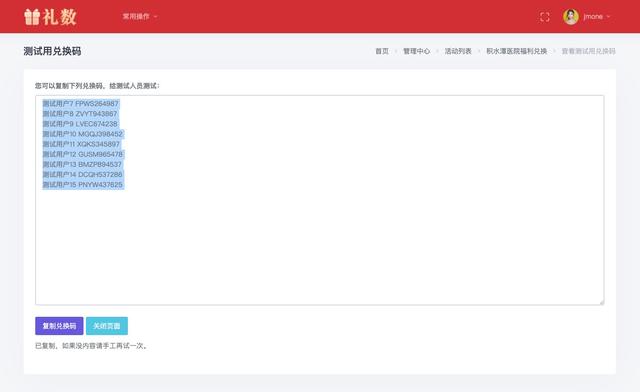Click the 测试用户7 code line

click(80, 104)
